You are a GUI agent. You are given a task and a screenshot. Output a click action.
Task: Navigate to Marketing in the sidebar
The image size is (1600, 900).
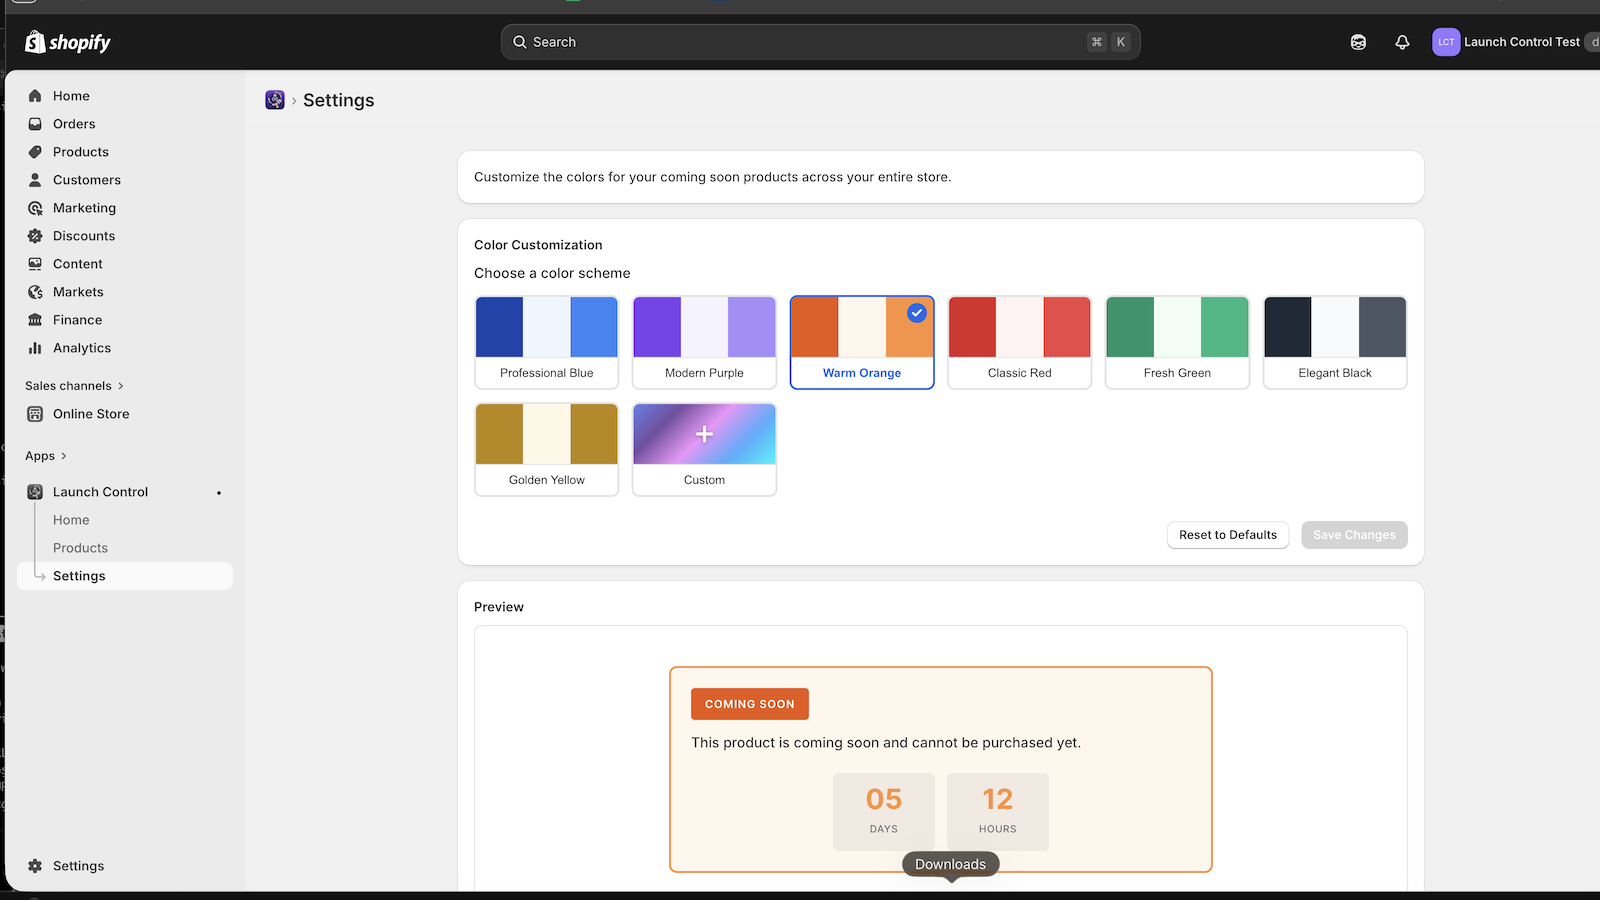tap(83, 207)
